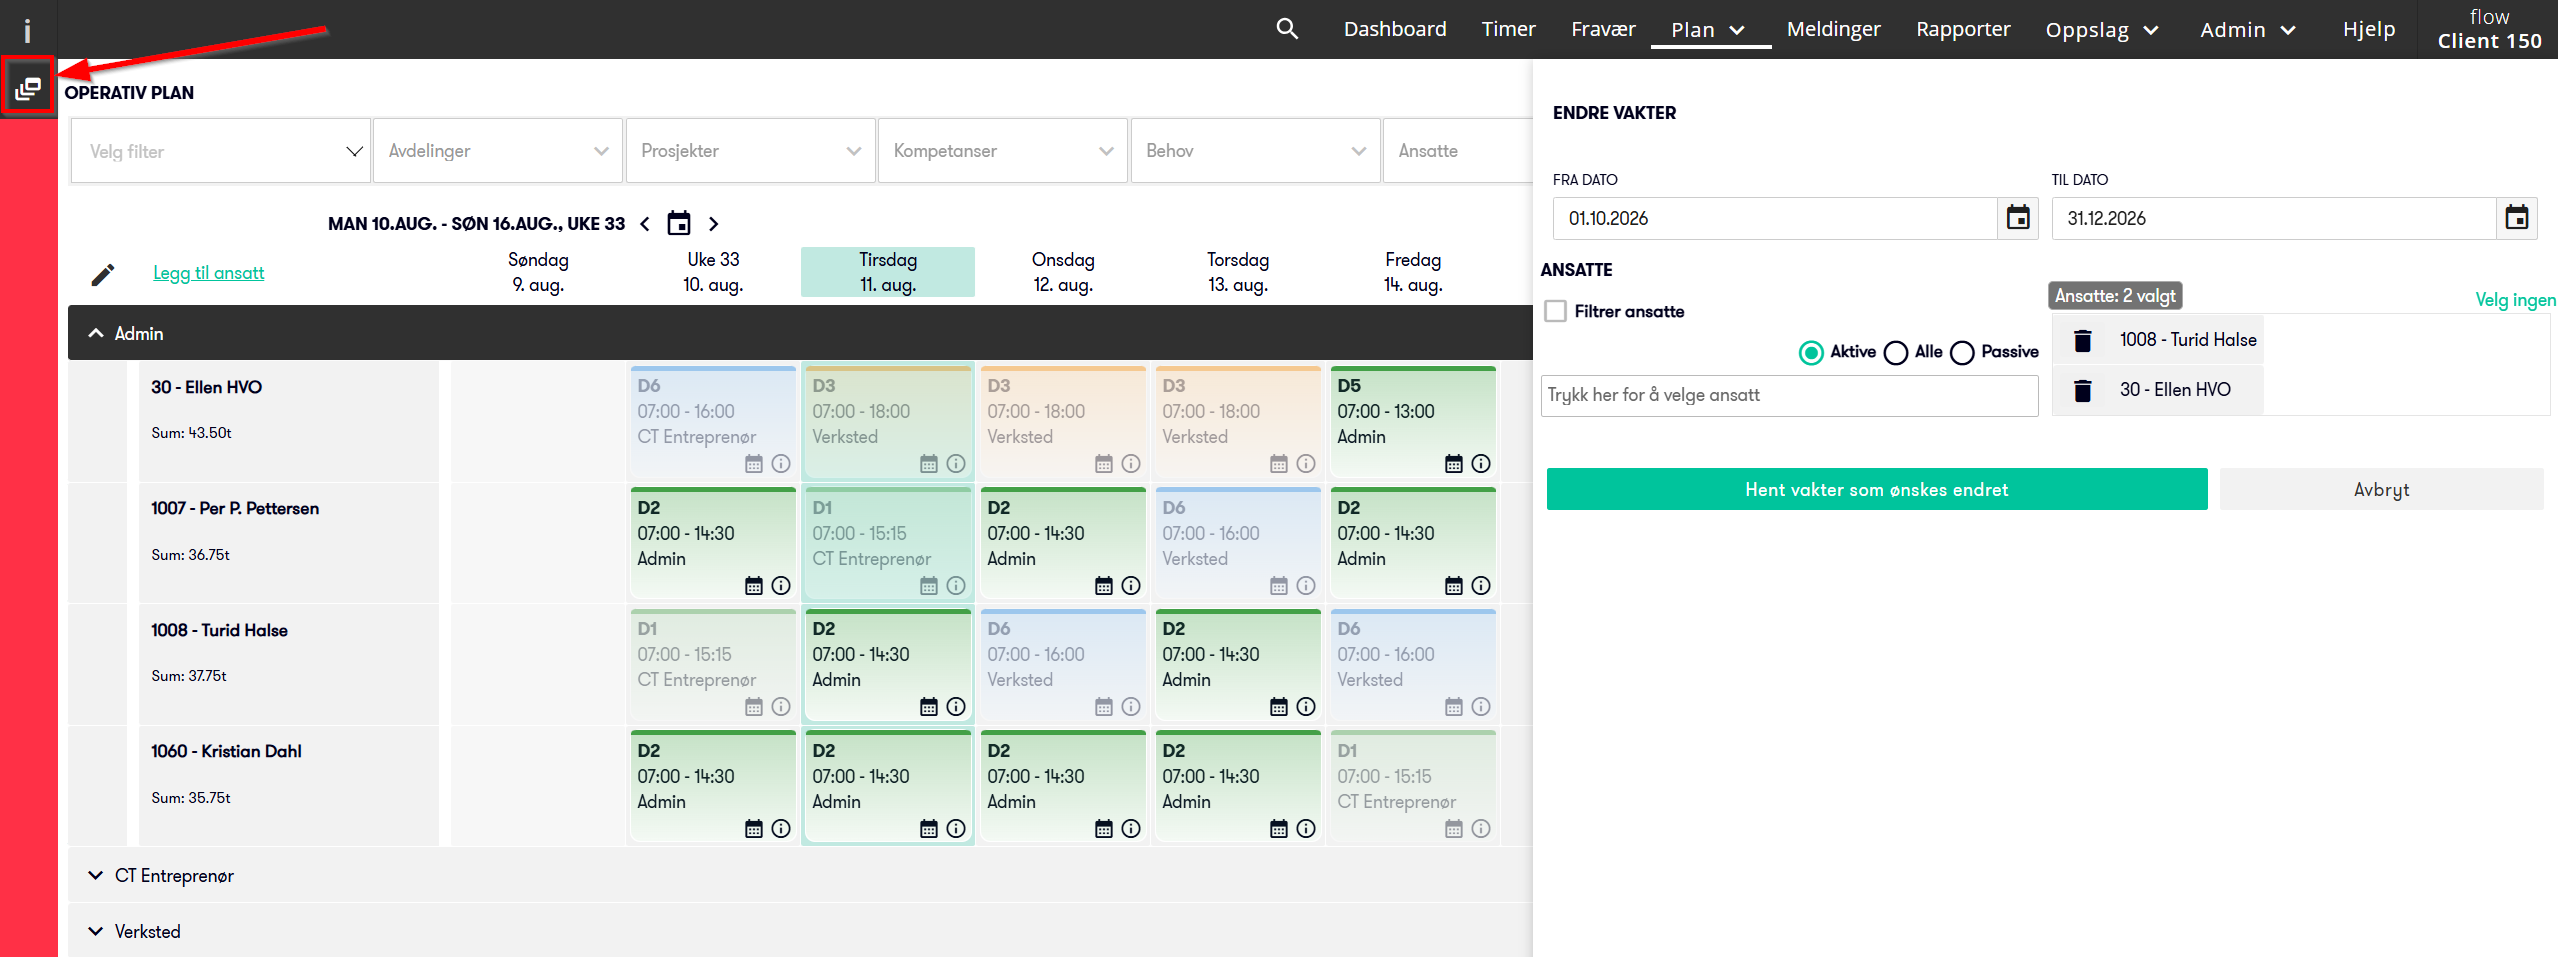Open the Hjelp menu item

[x=2369, y=29]
